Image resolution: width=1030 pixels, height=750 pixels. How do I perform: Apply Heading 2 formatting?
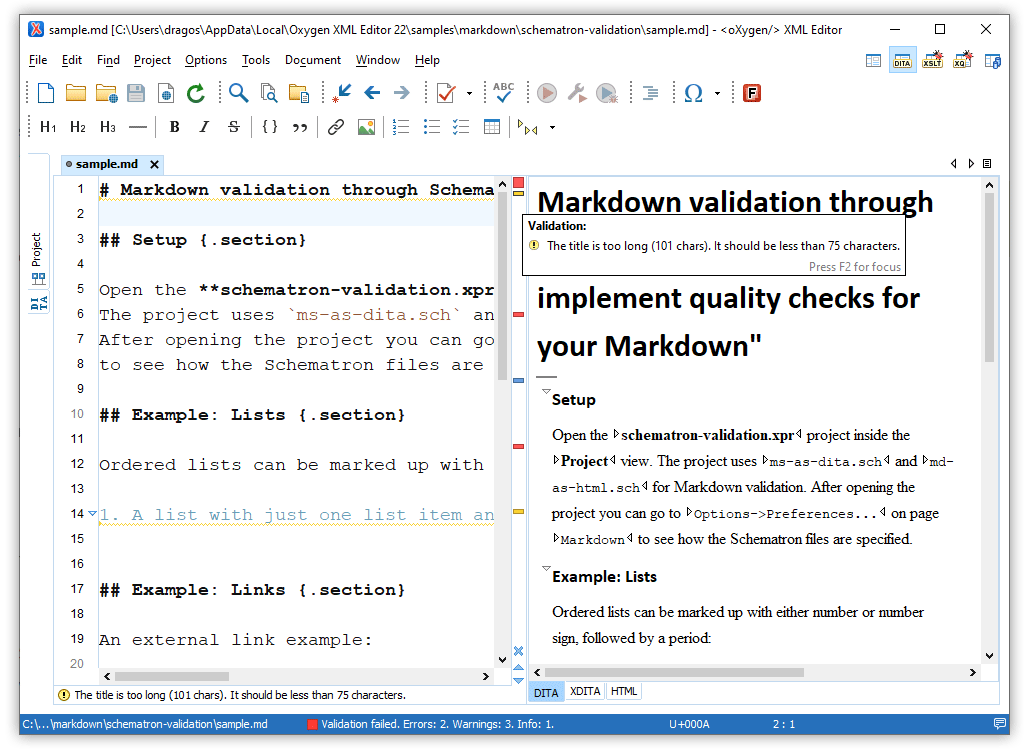tap(78, 127)
